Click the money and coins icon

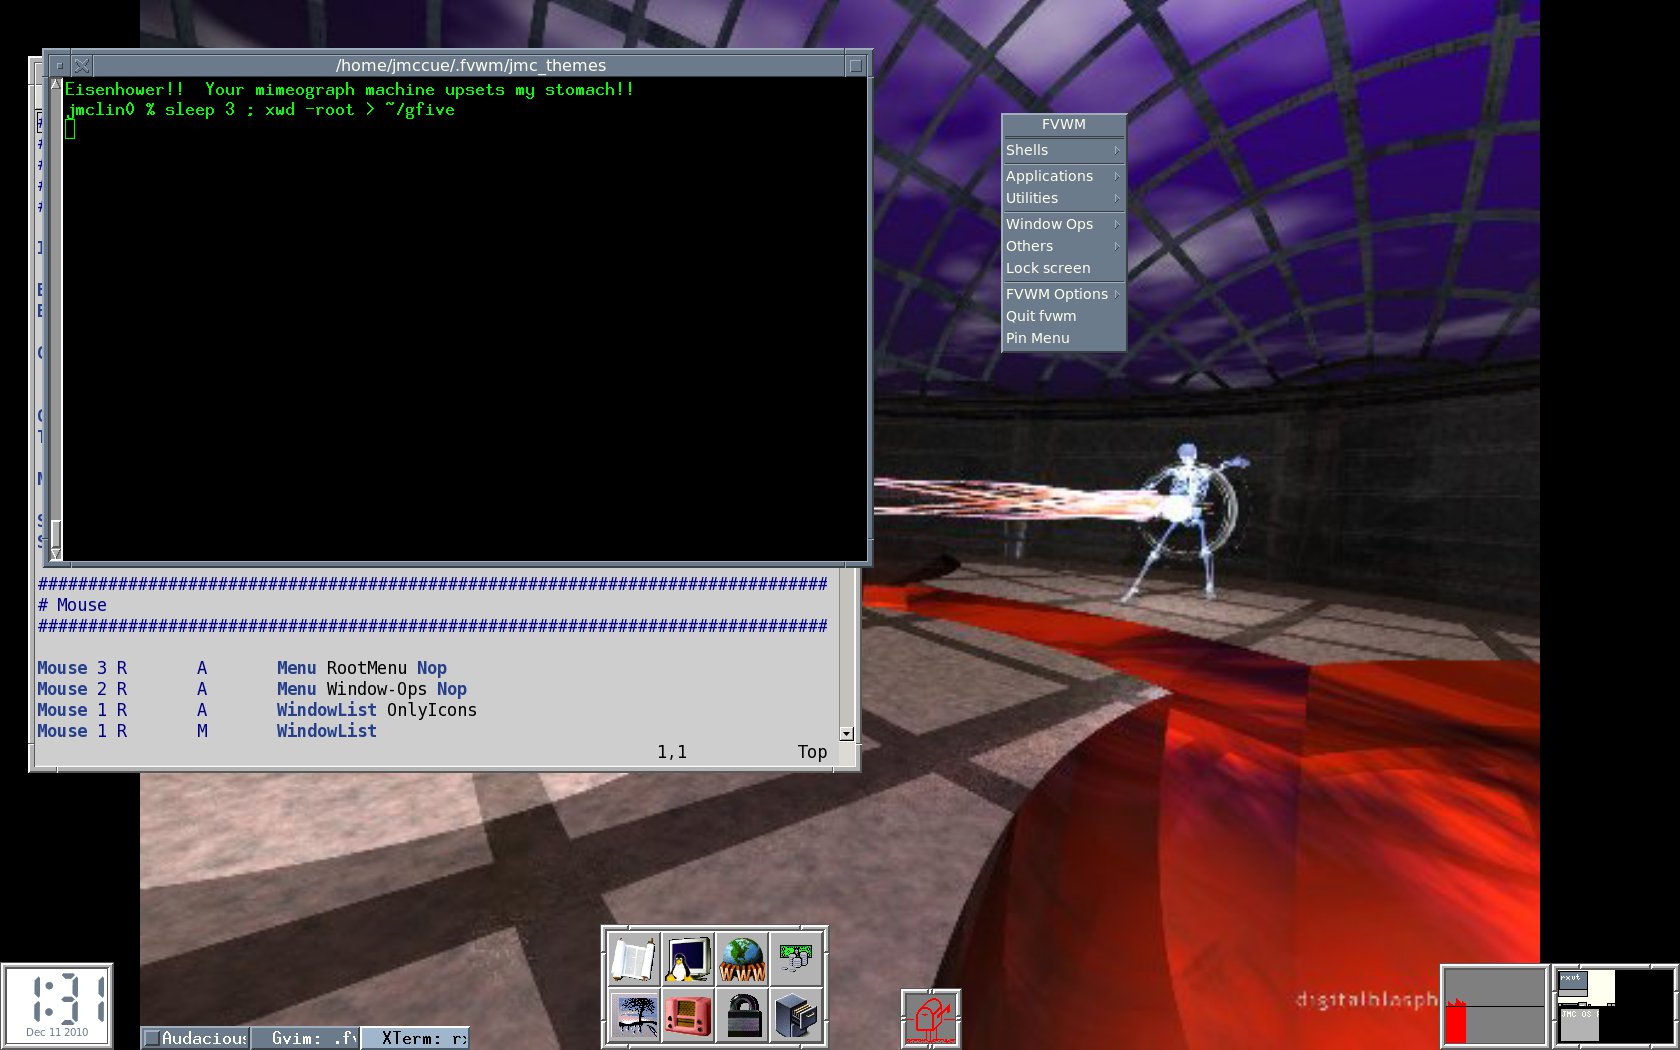point(796,959)
